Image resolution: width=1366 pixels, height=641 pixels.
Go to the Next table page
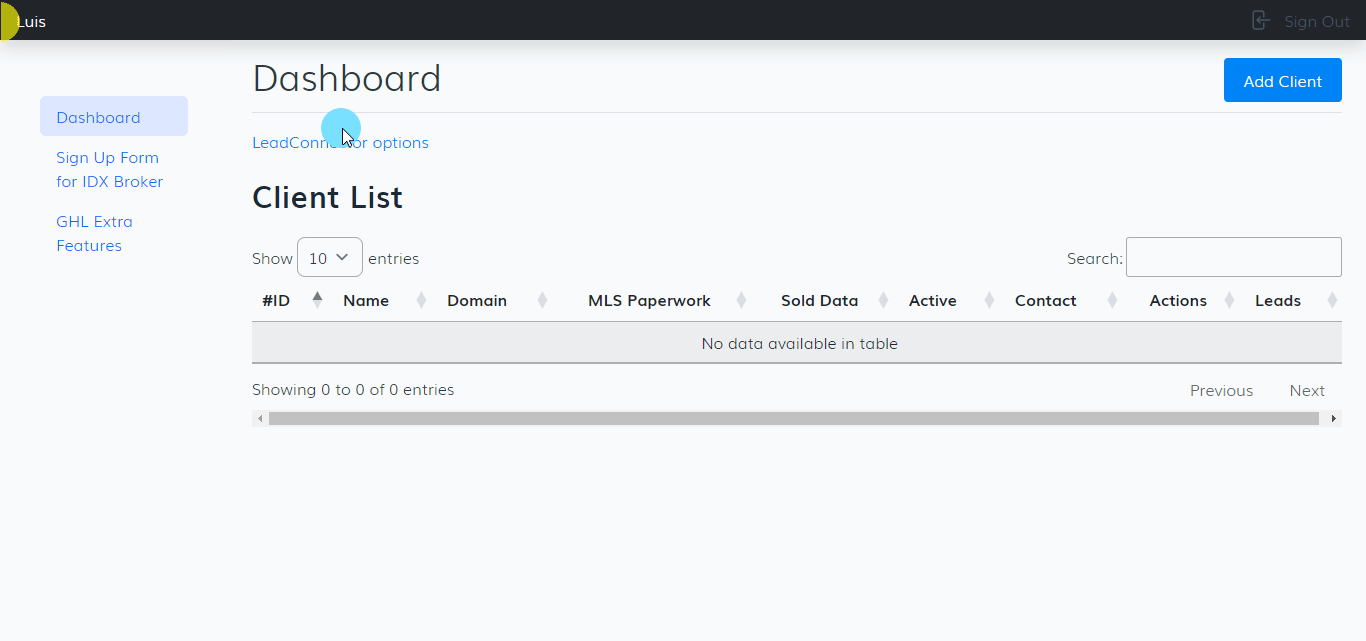(1306, 391)
